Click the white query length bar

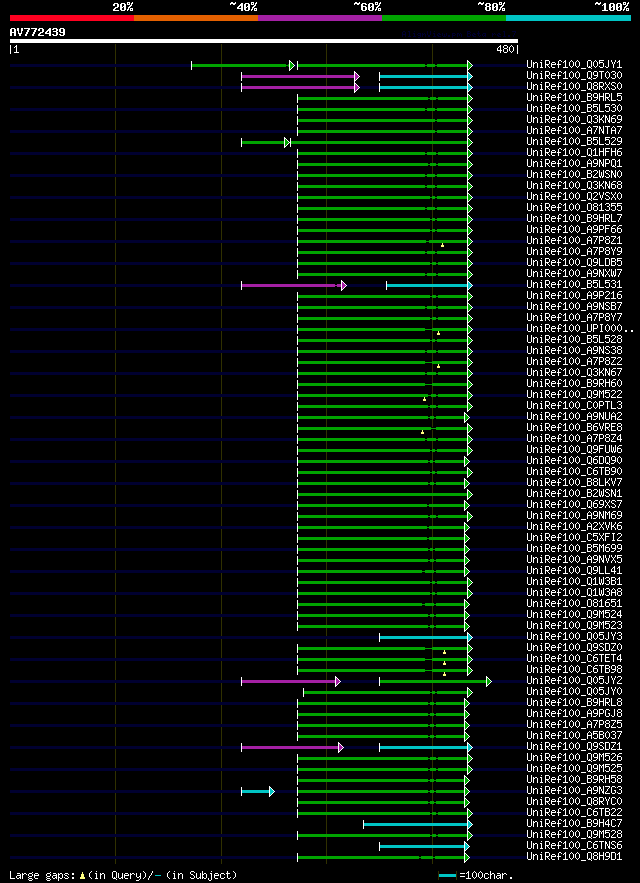click(x=264, y=41)
